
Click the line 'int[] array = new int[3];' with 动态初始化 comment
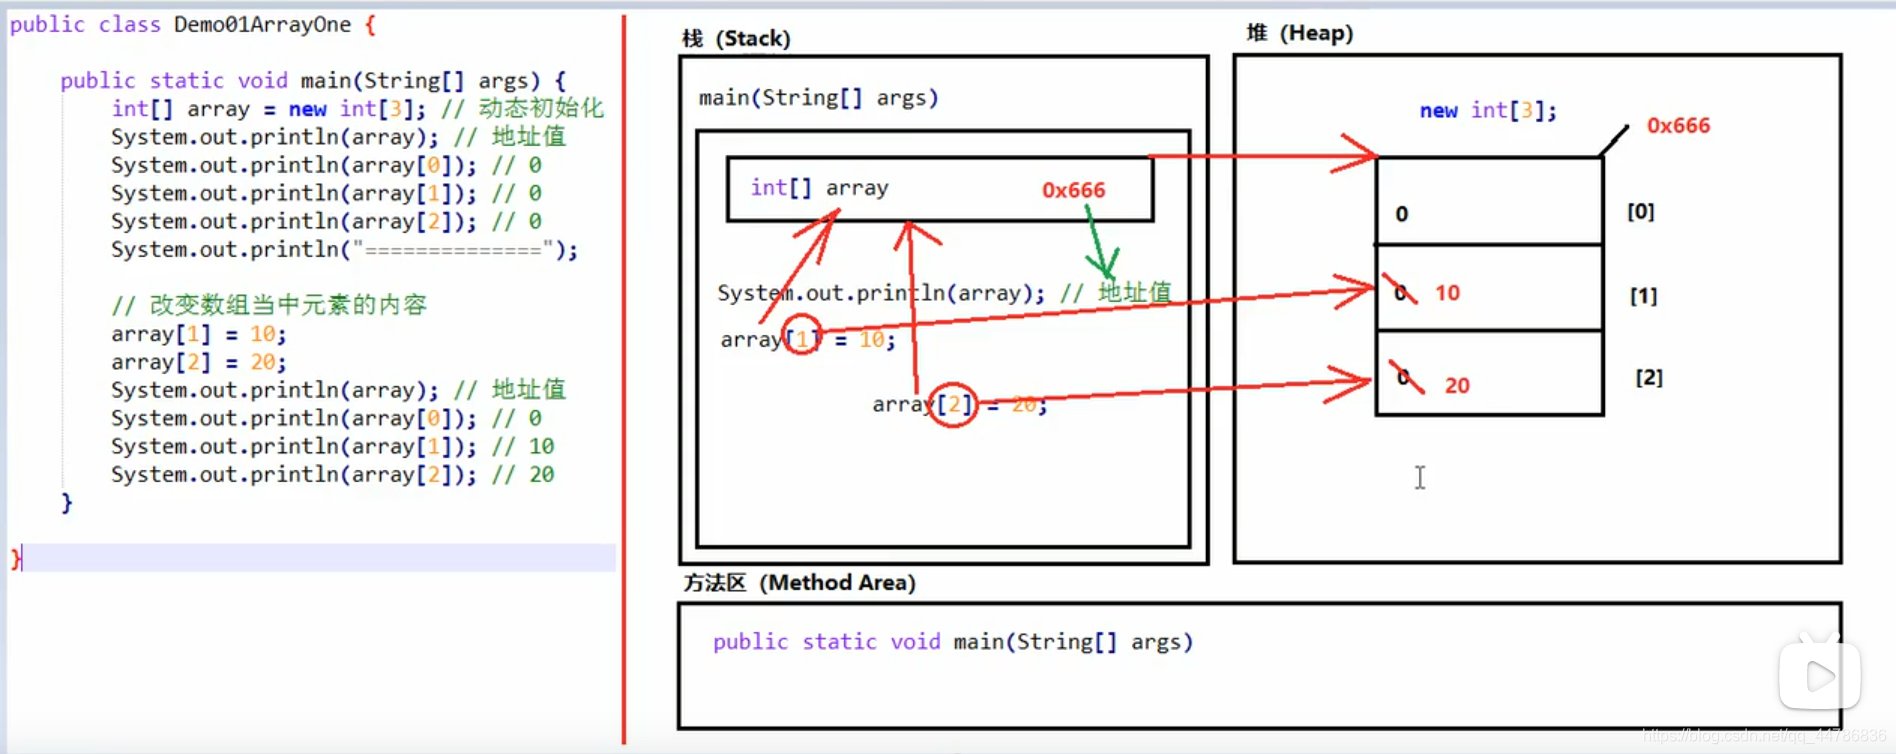[x=357, y=108]
